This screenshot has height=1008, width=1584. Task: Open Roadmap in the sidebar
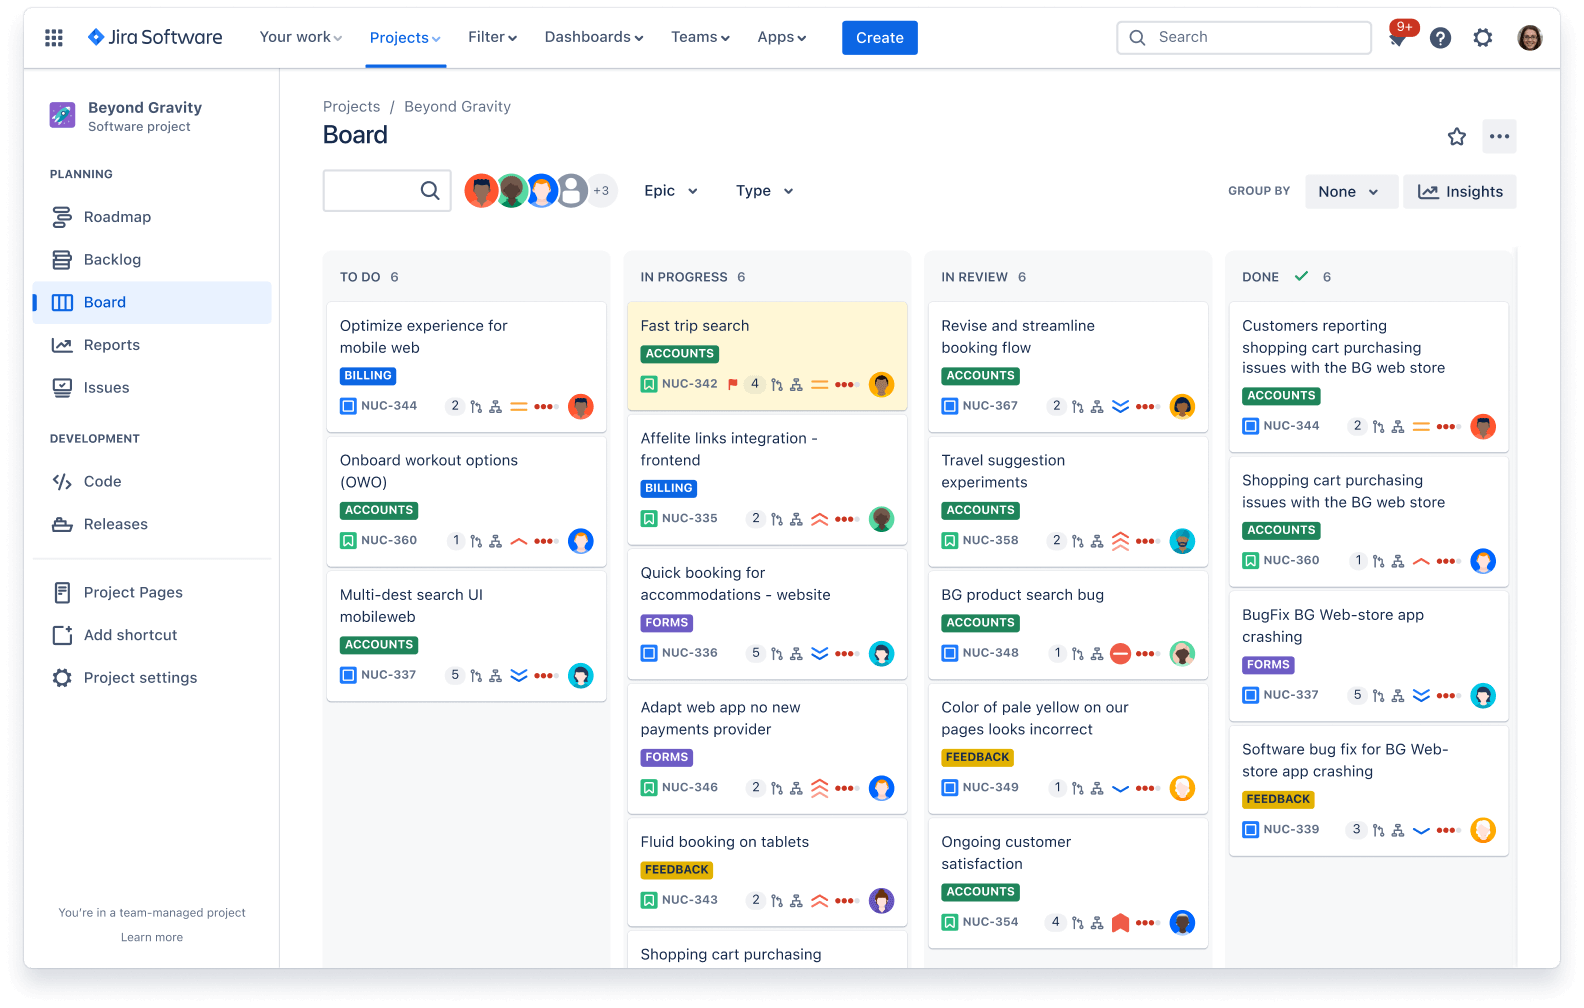coord(117,217)
